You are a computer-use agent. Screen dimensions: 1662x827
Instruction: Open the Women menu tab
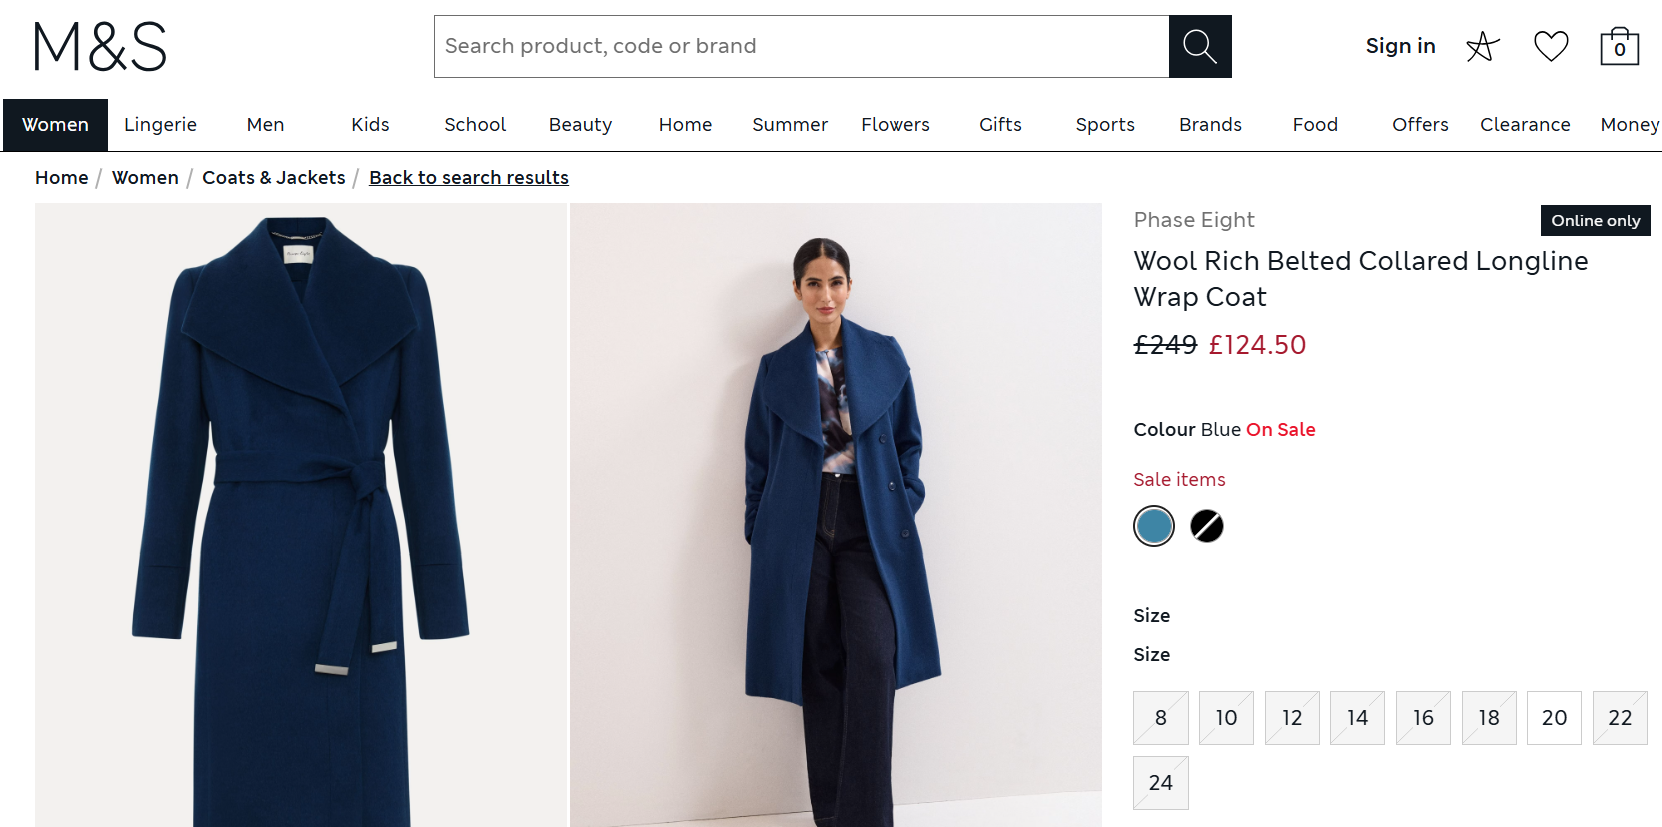coord(55,125)
